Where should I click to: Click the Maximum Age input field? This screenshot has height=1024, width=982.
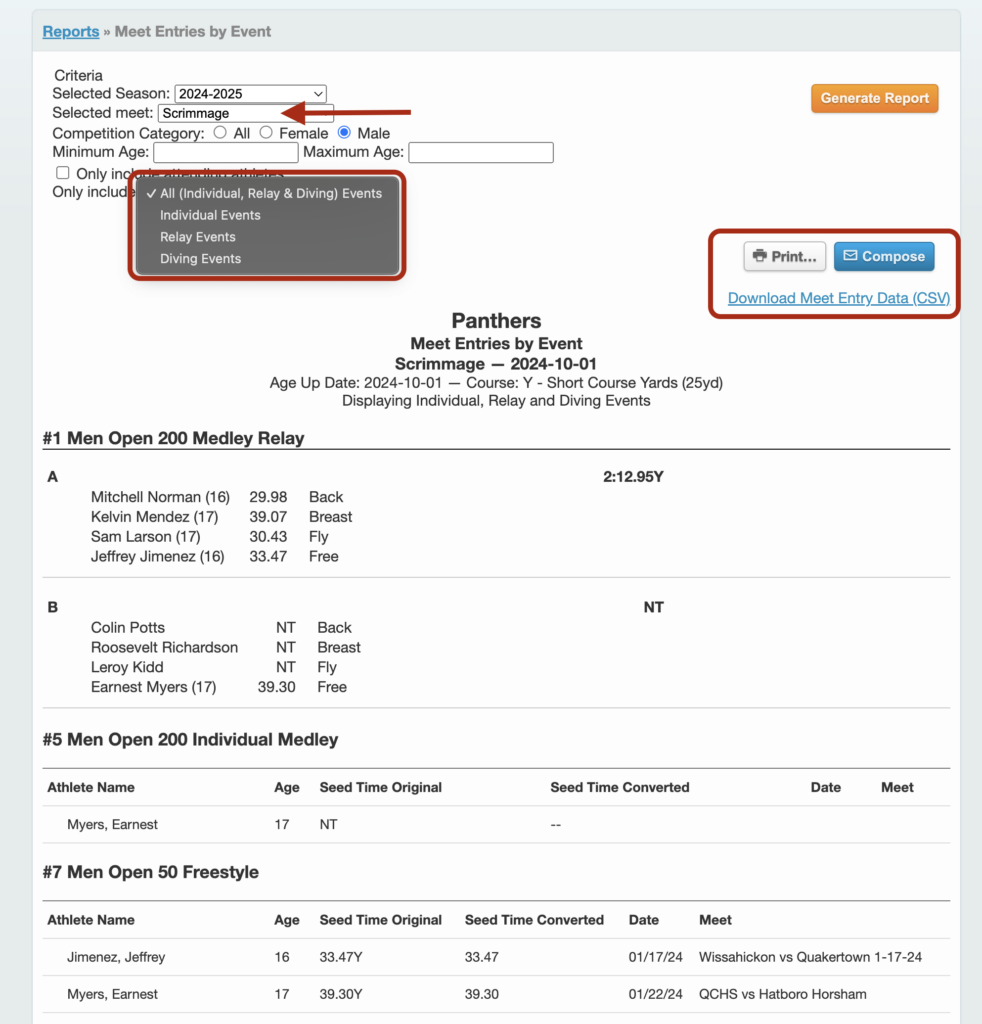[481, 152]
